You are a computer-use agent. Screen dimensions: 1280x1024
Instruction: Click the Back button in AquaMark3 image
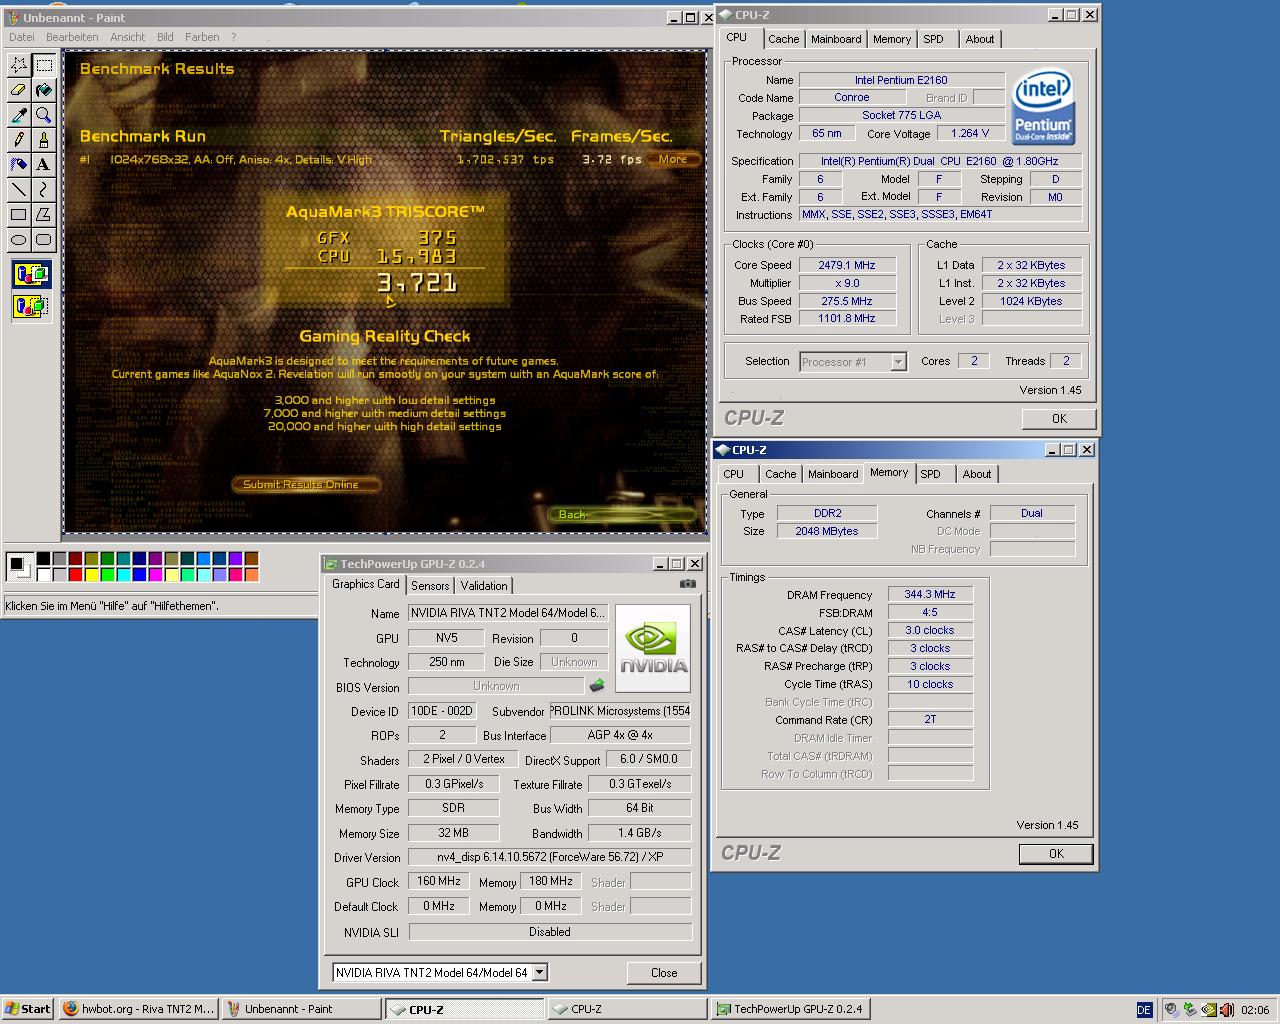621,514
